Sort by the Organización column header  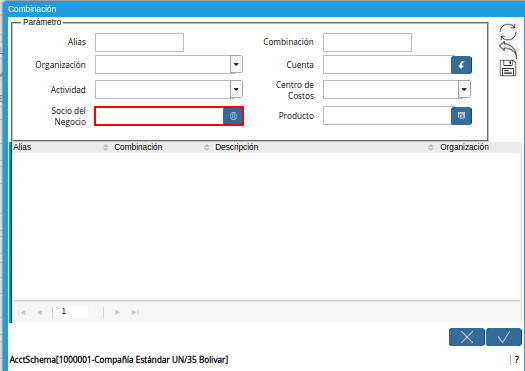(x=464, y=147)
